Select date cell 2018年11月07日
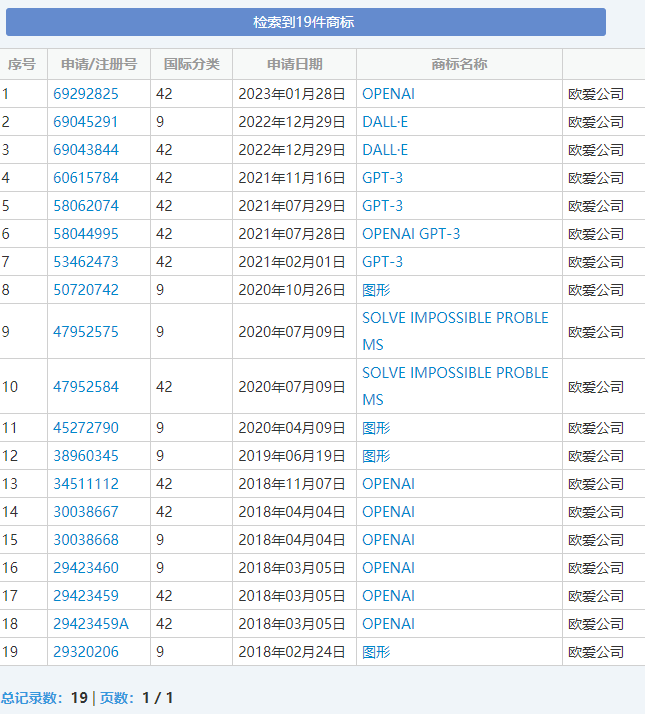The height and width of the screenshot is (714, 645). [292, 484]
